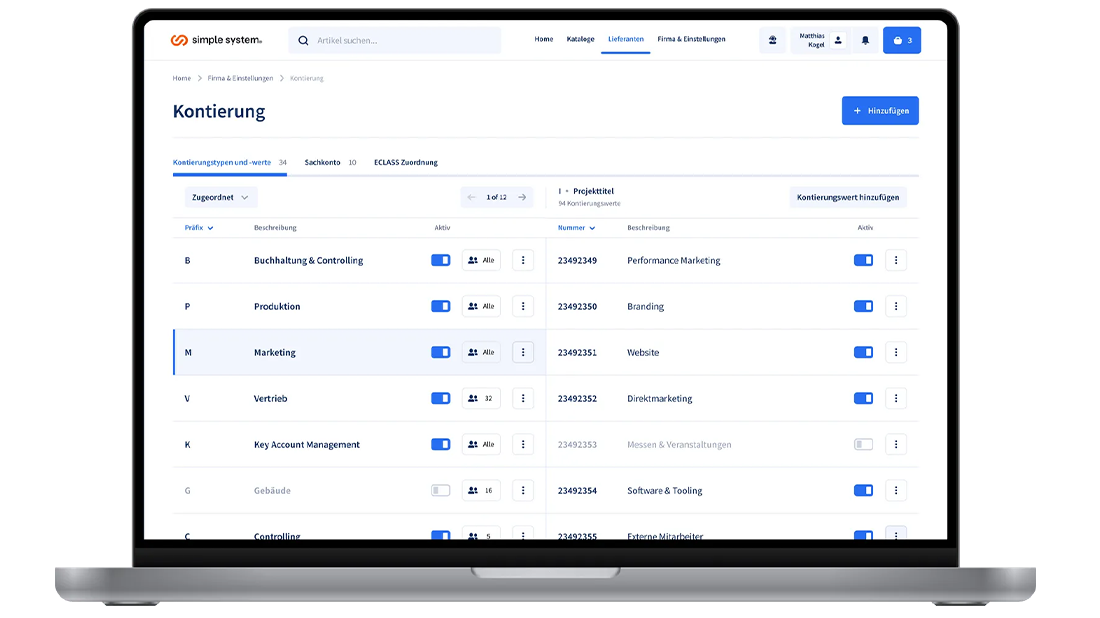Enable the Aktiv toggle for Gebäude
The height and width of the screenshot is (618, 1100).
440,490
